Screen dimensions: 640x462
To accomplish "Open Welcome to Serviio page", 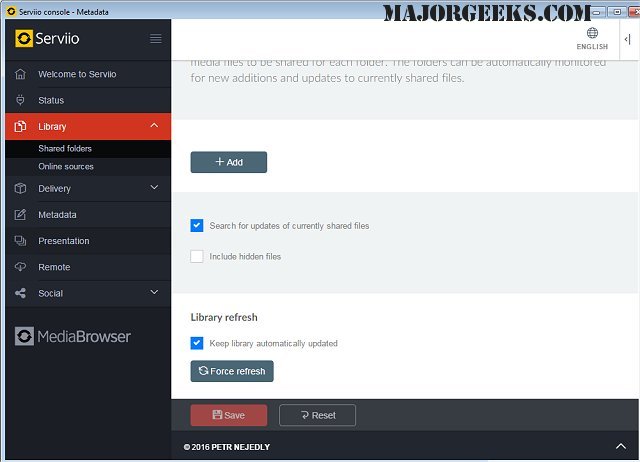I will pos(88,74).
